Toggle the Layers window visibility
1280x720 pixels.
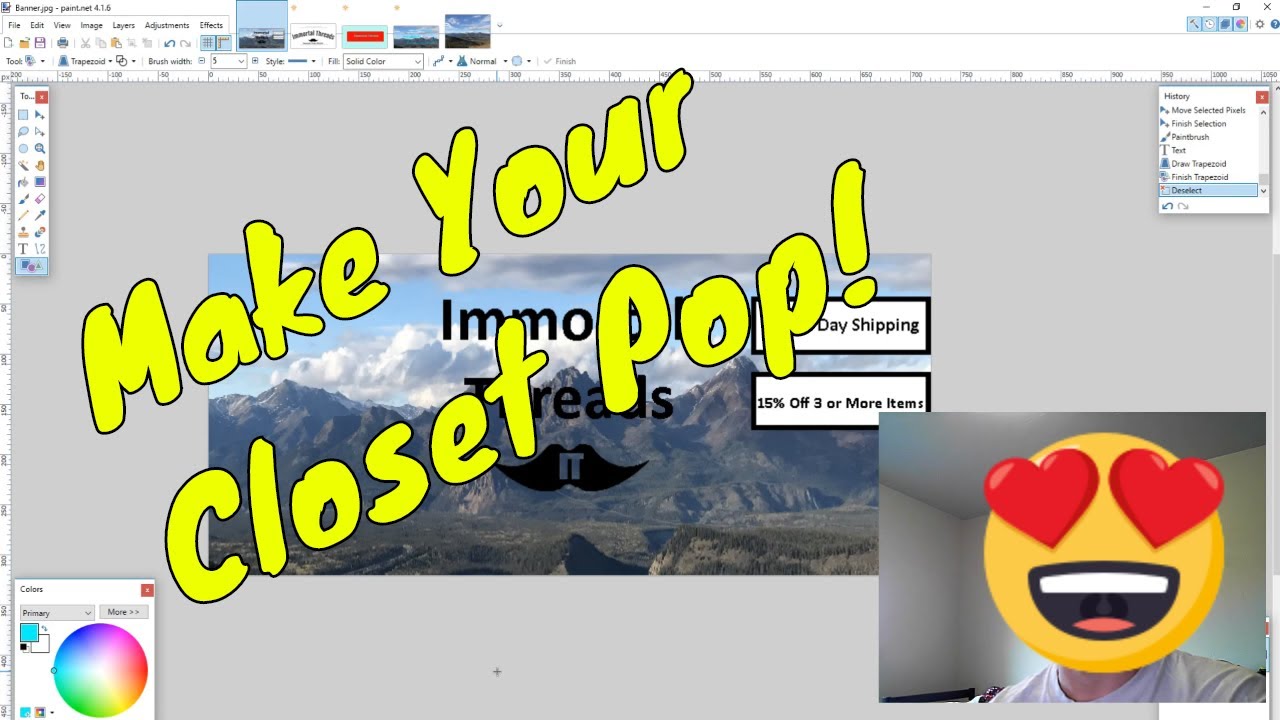coord(1225,24)
